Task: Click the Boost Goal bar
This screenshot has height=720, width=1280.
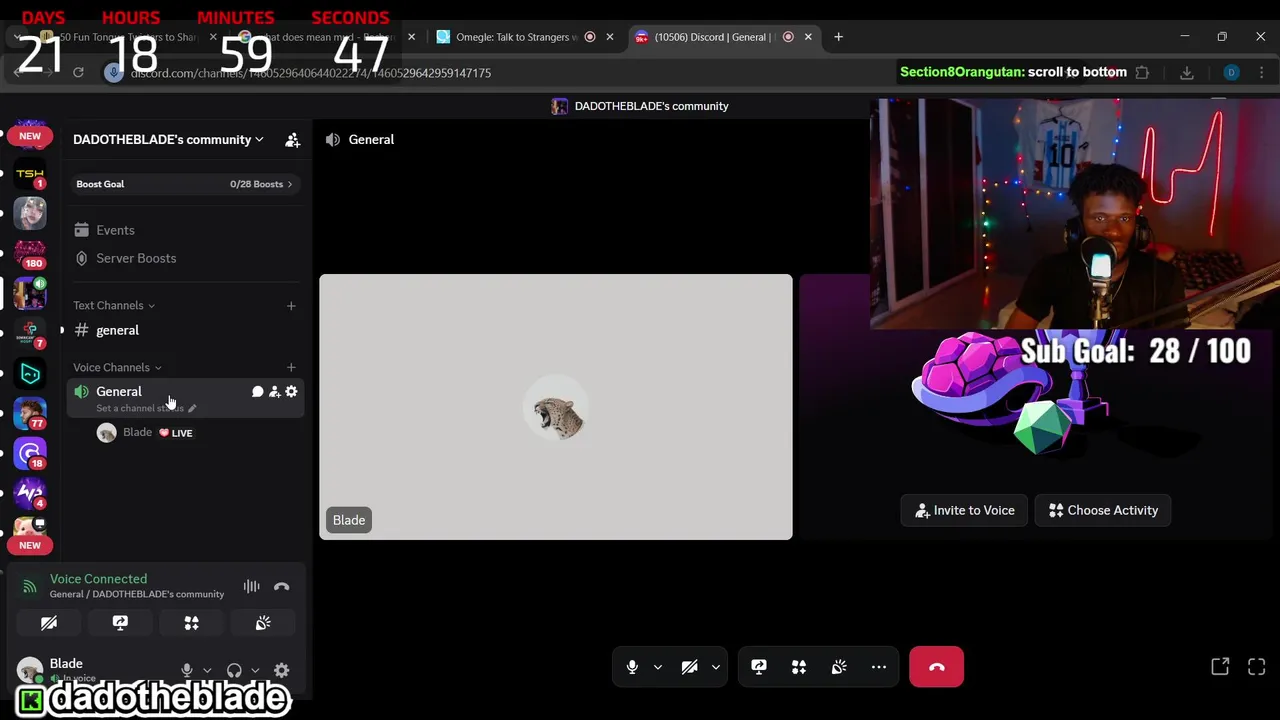Action: 186,184
